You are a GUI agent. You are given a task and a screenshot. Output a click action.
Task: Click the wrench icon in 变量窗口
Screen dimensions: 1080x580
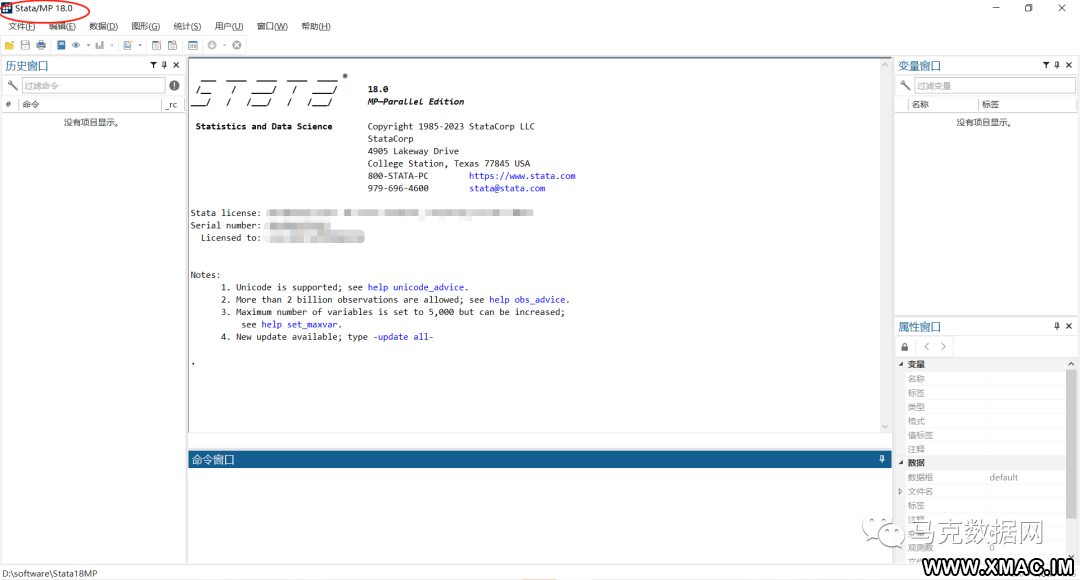pos(905,85)
